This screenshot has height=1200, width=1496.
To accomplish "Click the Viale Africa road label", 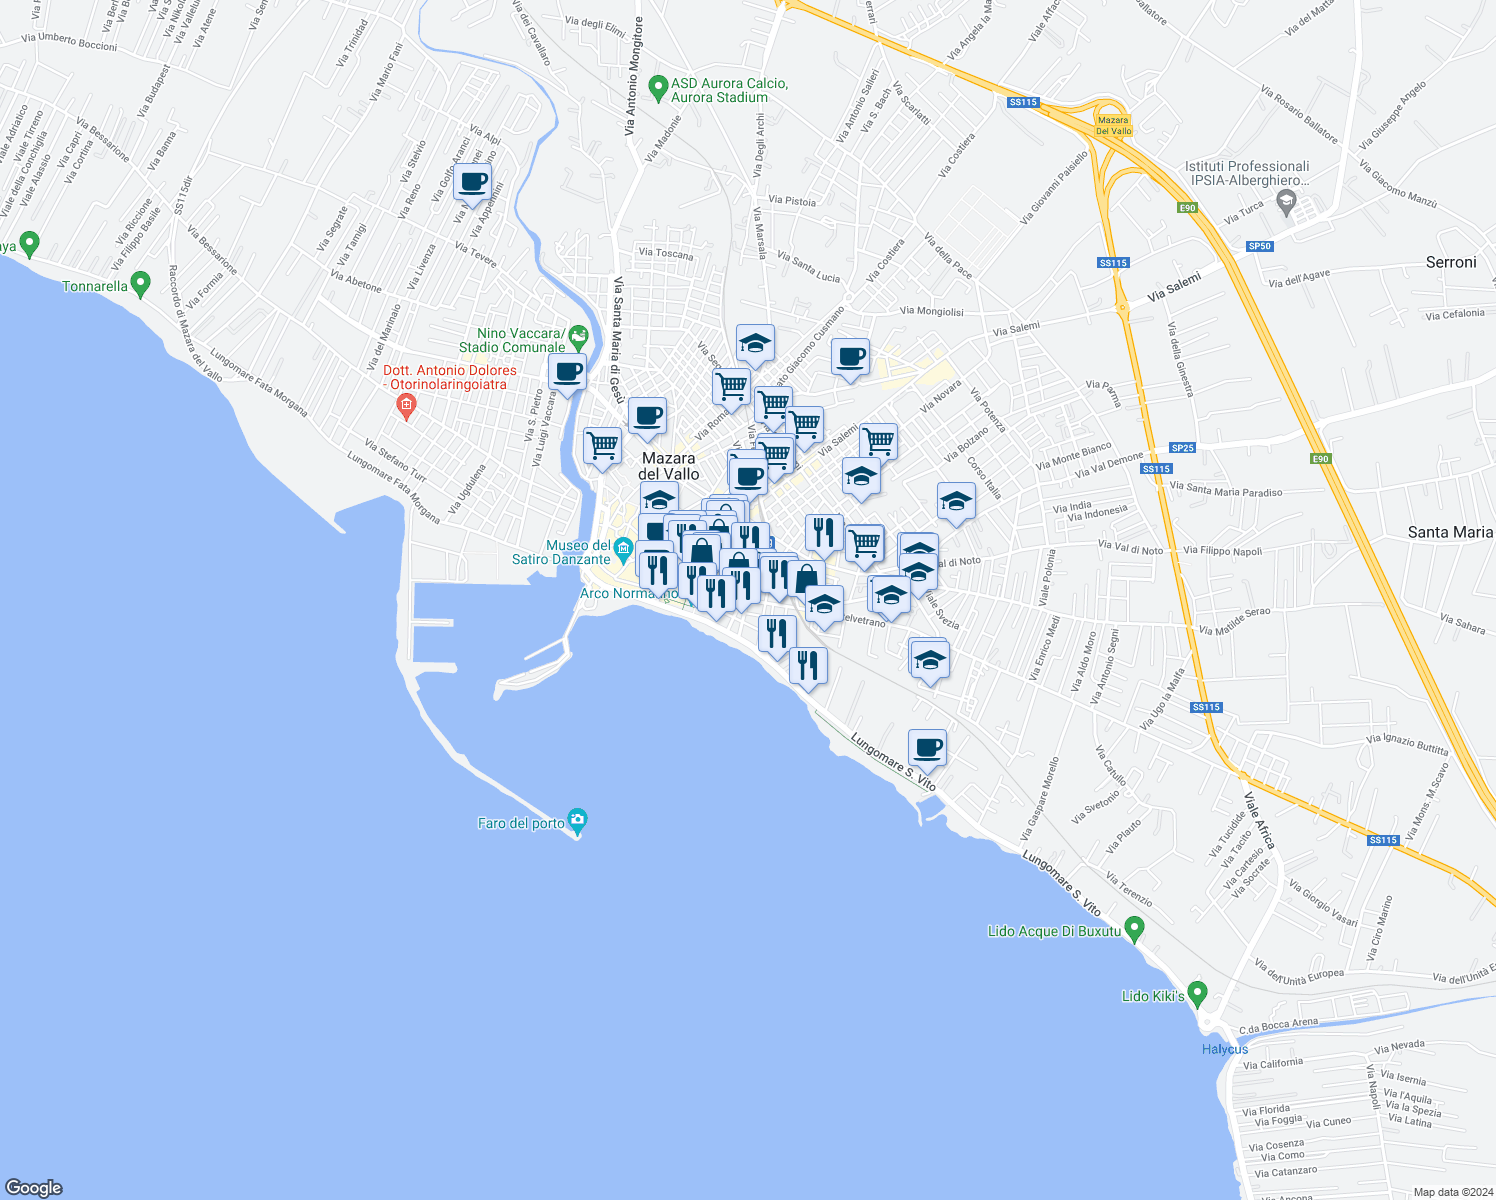I will click(x=1260, y=820).
